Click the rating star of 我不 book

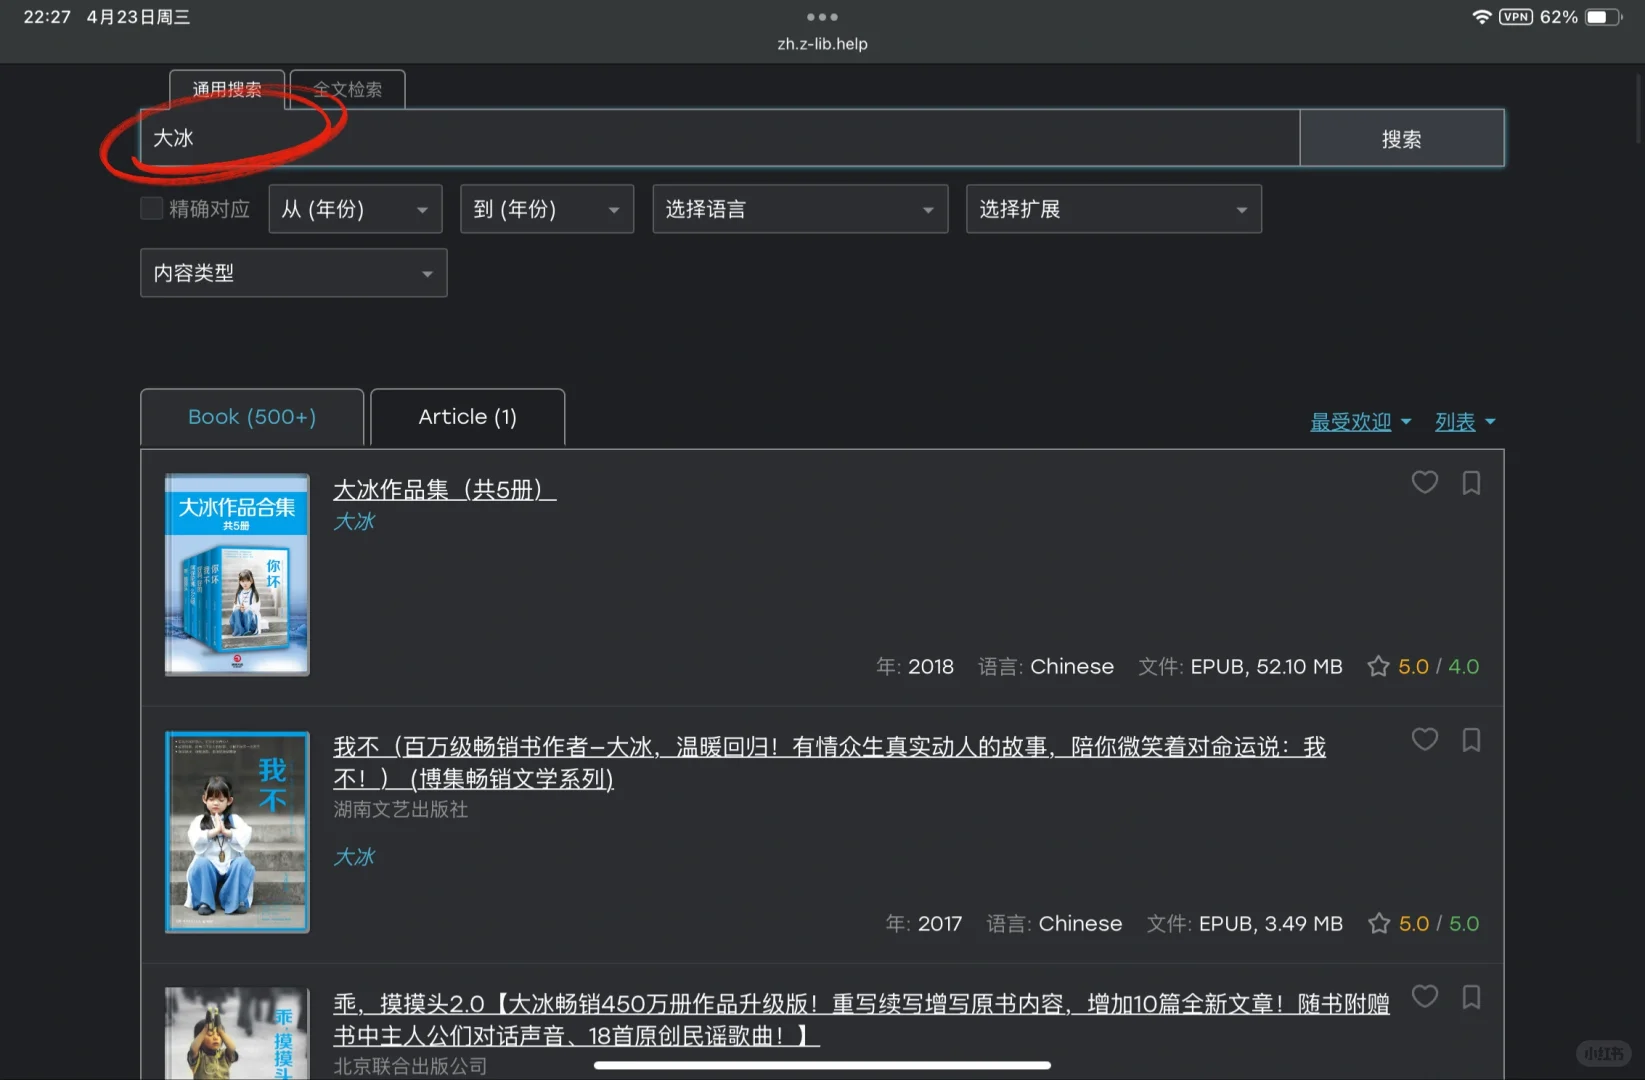click(1378, 923)
